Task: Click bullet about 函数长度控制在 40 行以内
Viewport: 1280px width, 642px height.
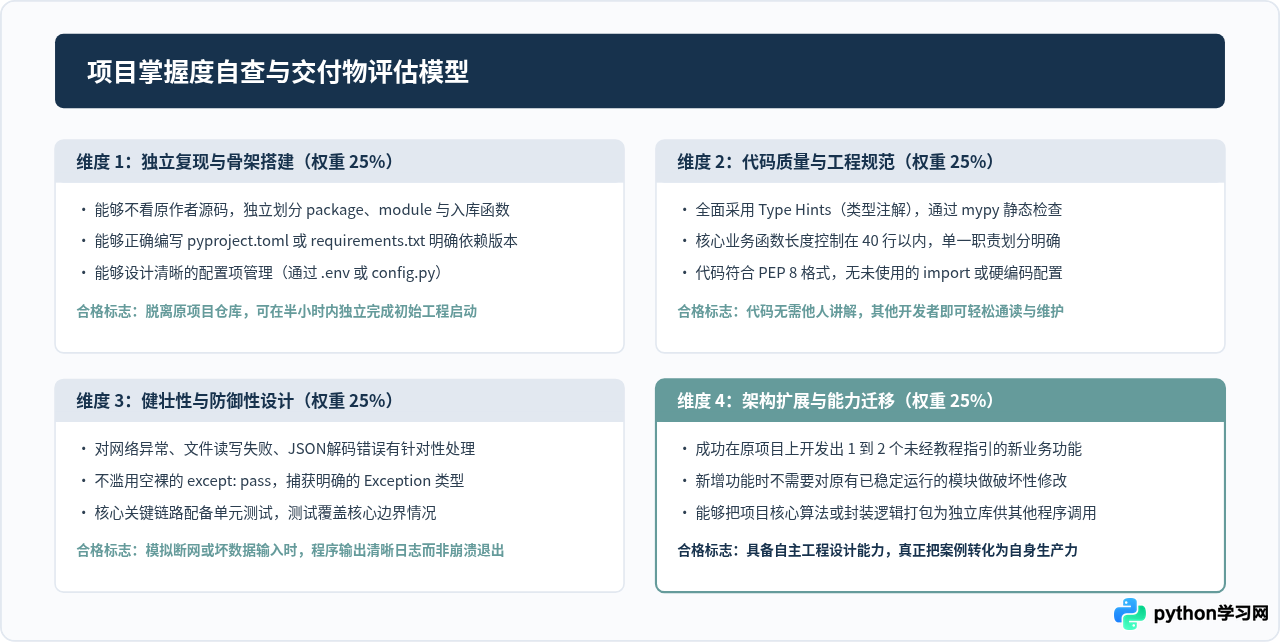Action: (x=869, y=241)
